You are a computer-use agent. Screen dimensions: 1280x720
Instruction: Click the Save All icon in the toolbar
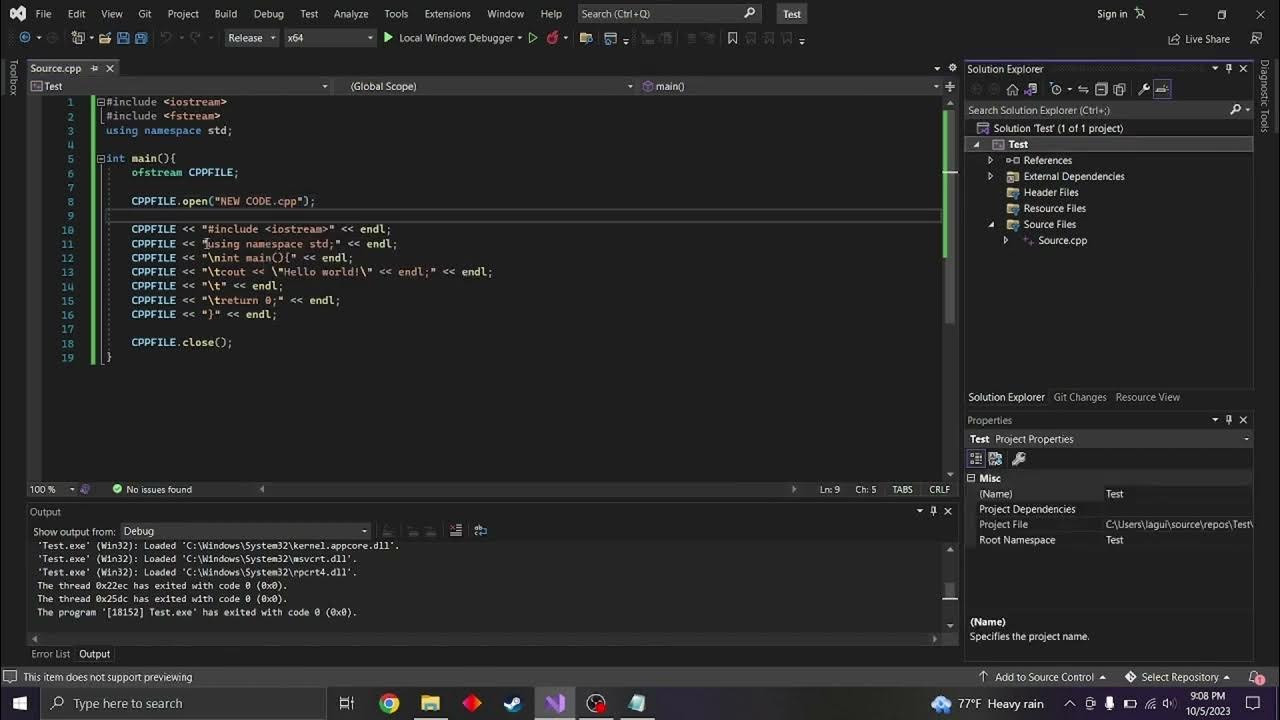coord(141,38)
